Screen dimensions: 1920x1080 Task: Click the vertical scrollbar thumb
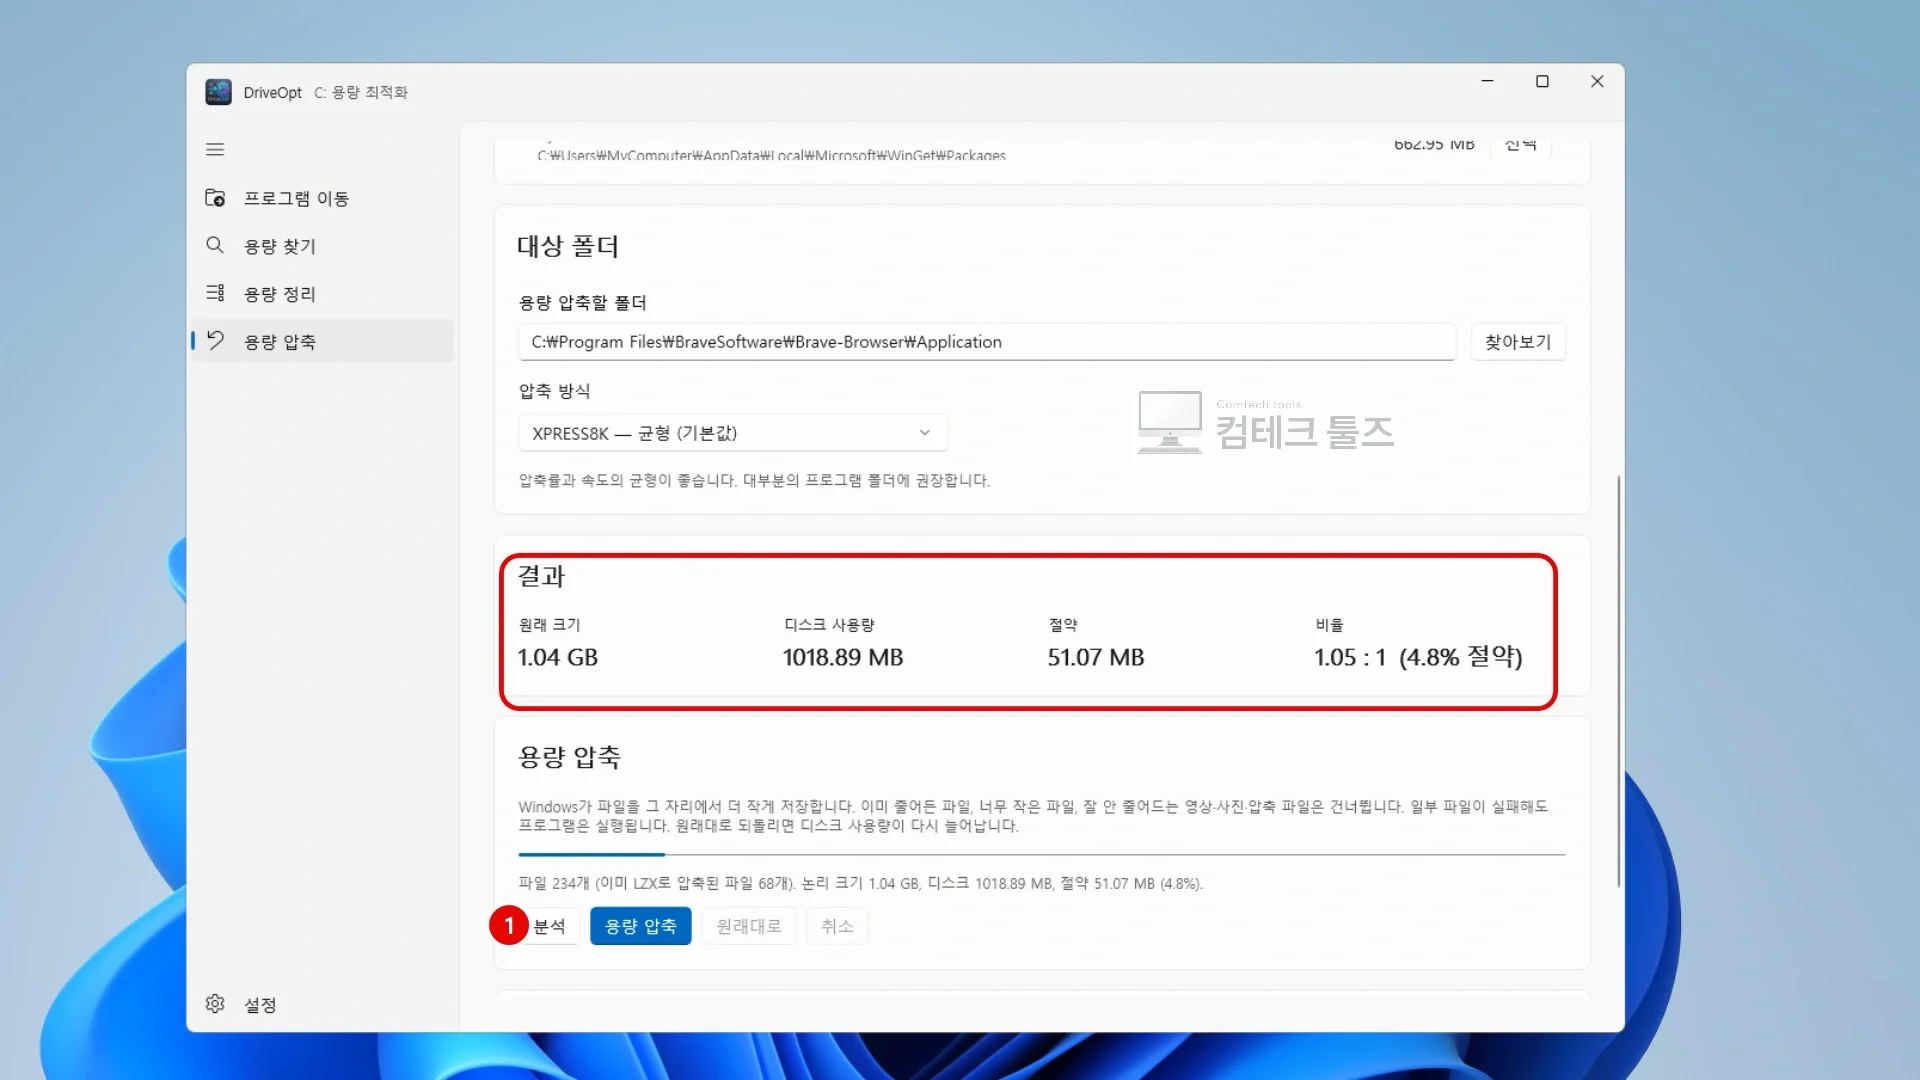(1618, 681)
